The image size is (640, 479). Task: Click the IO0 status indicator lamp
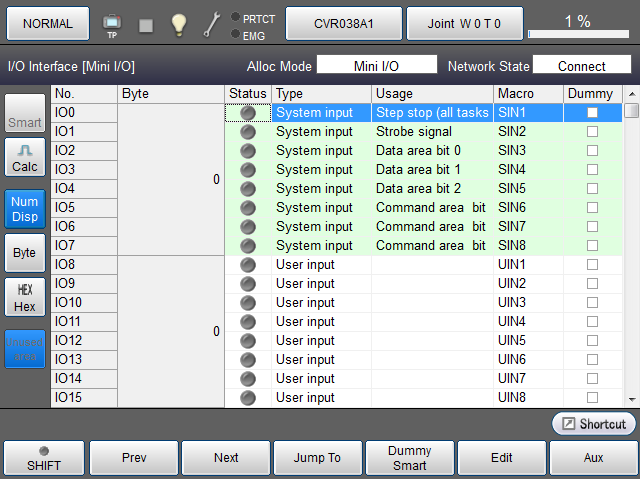click(x=247, y=113)
